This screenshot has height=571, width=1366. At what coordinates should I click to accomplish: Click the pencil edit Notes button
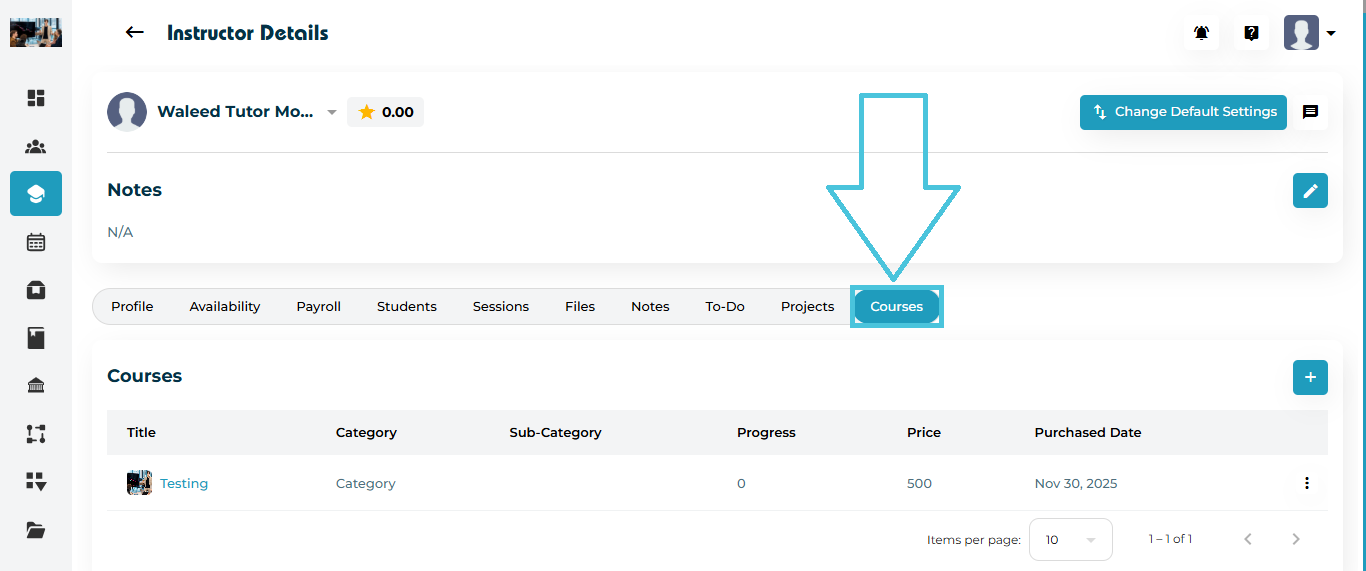(x=1310, y=190)
